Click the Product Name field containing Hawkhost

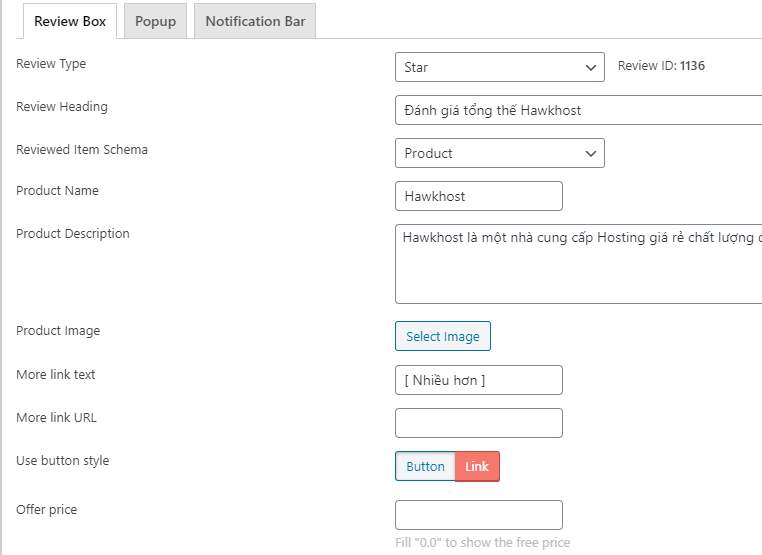[x=479, y=196]
